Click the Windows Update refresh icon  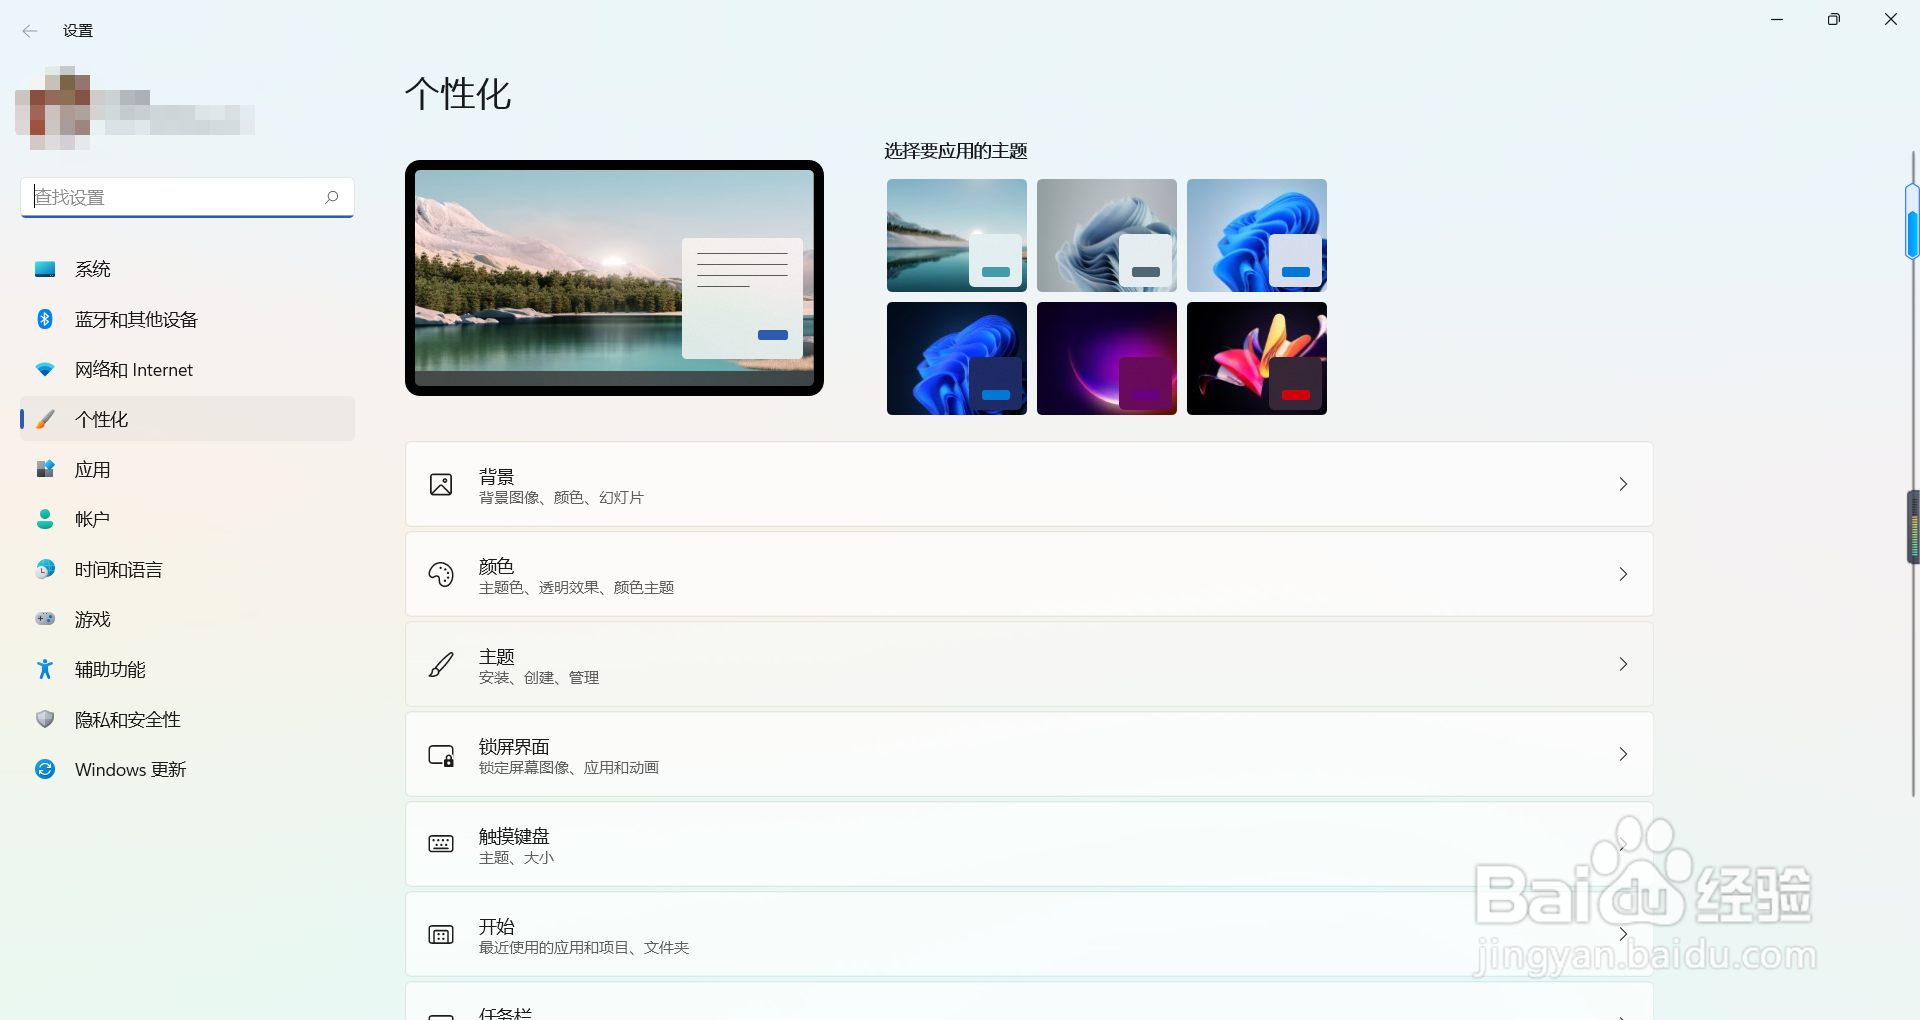point(45,769)
